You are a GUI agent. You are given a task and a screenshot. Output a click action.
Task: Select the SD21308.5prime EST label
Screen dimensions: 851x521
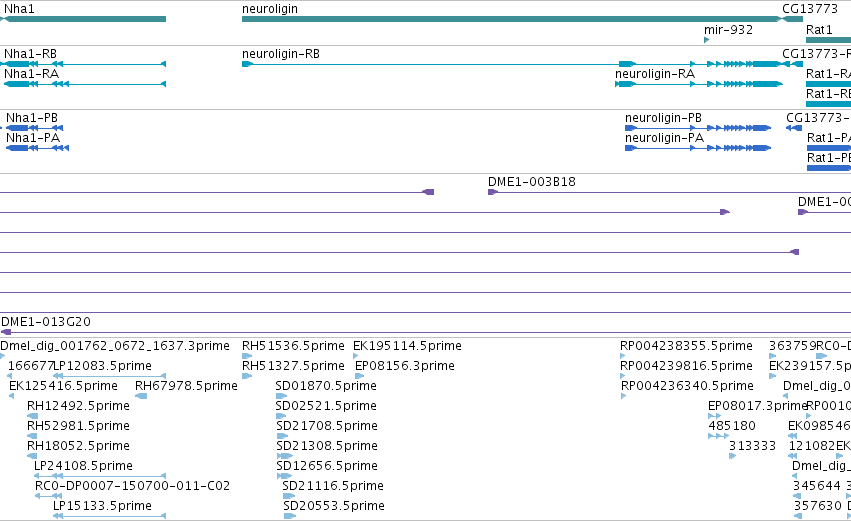327,446
